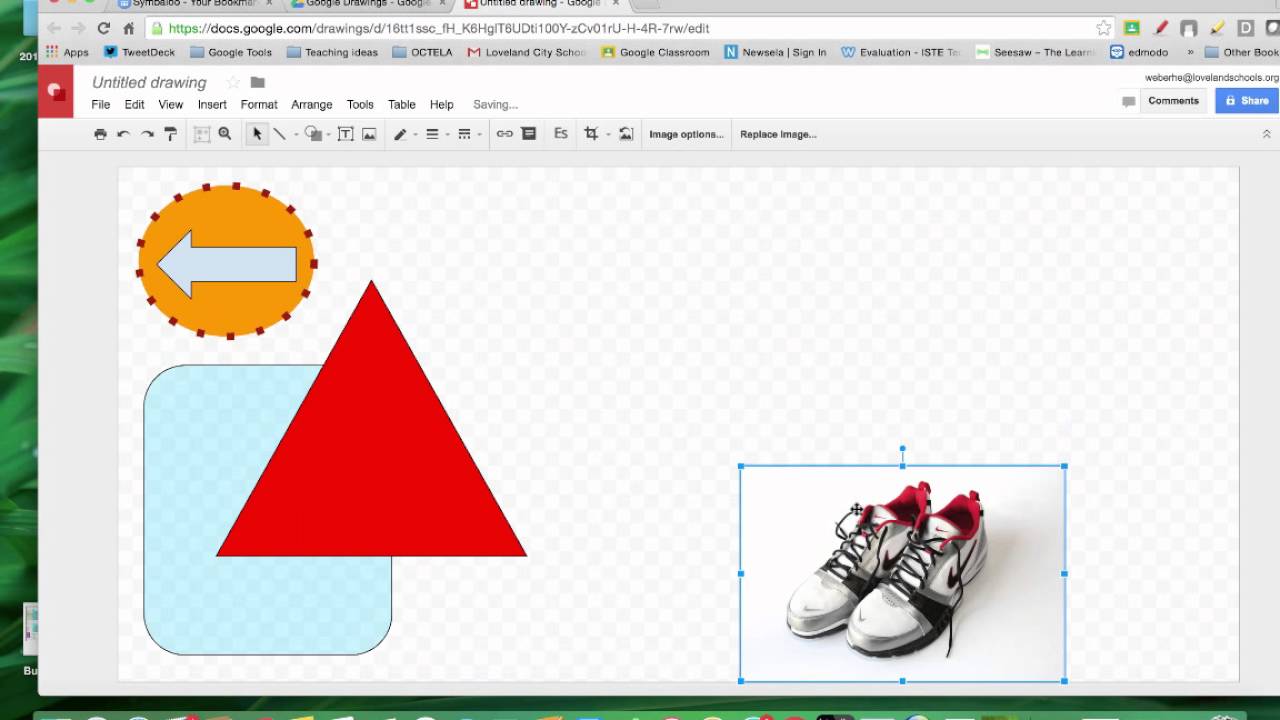This screenshot has height=720, width=1280.
Task: Expand the line dash dropdown
Action: click(478, 133)
